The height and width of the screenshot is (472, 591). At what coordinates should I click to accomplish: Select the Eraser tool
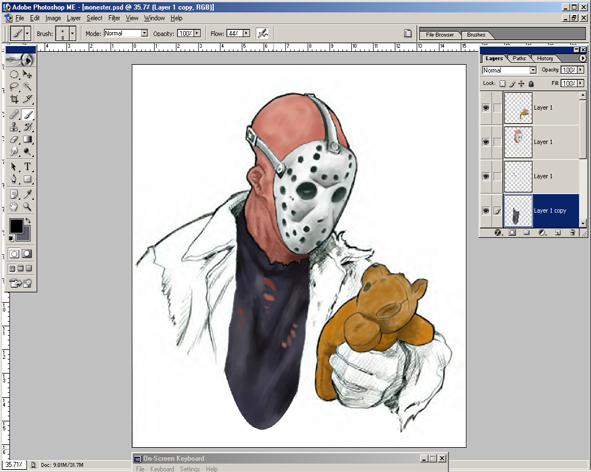point(14,139)
